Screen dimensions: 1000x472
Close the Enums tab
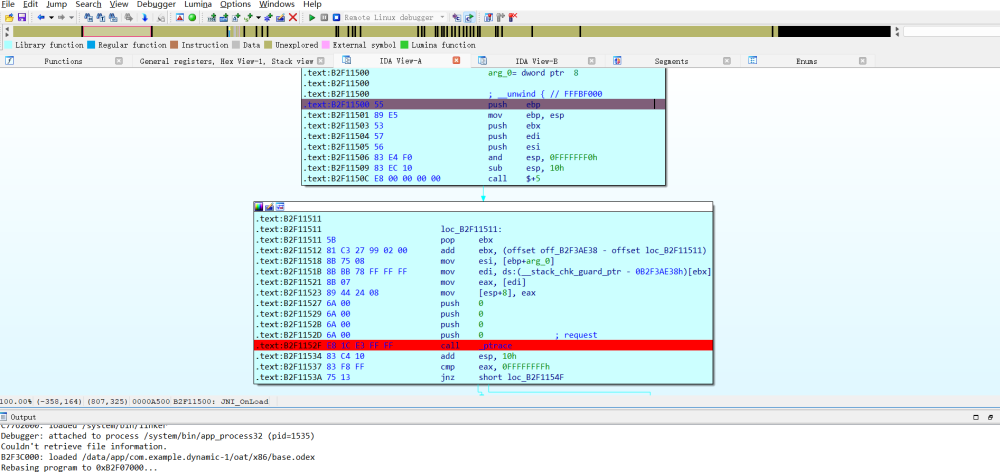pyautogui.click(x=862, y=61)
